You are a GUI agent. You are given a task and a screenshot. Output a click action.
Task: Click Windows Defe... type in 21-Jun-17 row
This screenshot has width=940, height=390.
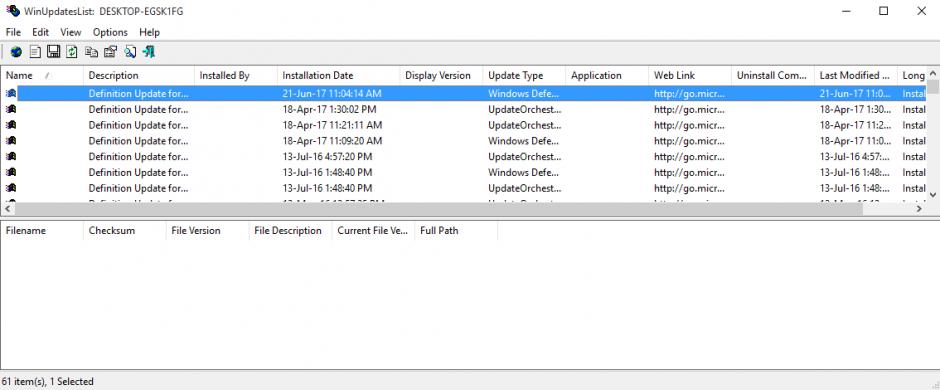[523, 93]
